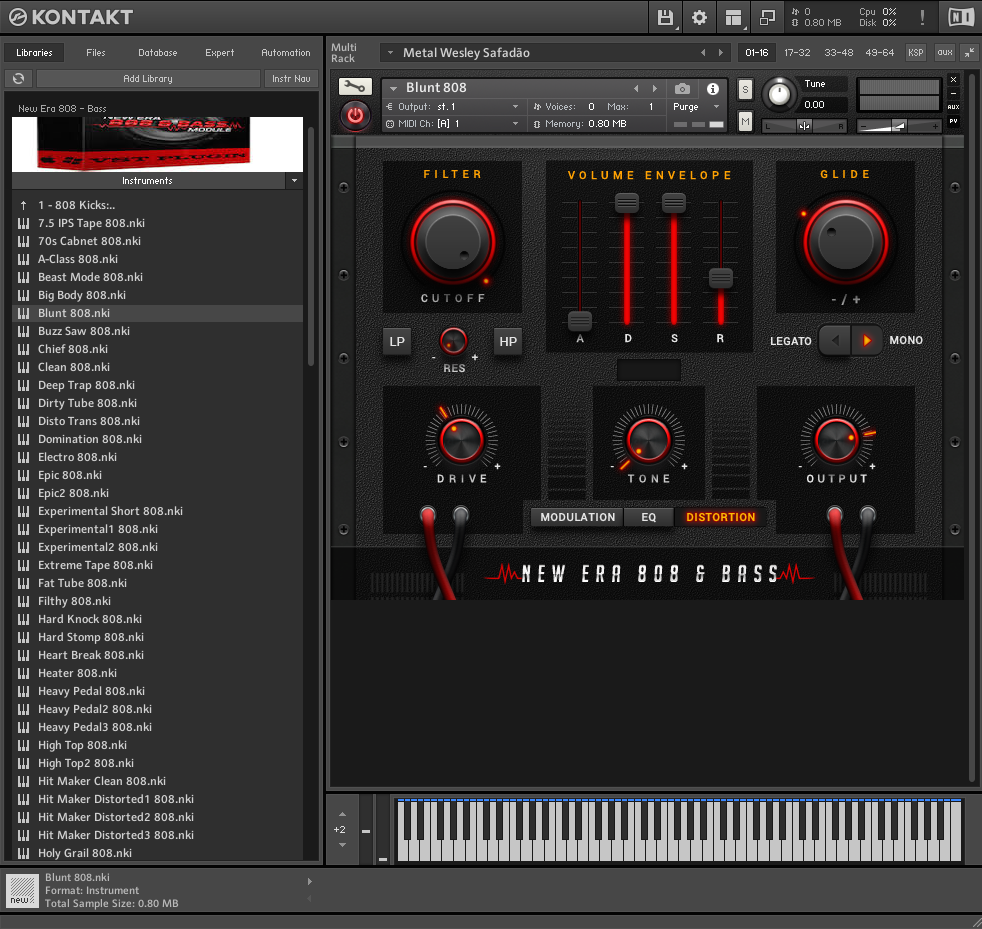Select Dirty Tube 808.nki instrument
The width and height of the screenshot is (982, 929).
(157, 403)
